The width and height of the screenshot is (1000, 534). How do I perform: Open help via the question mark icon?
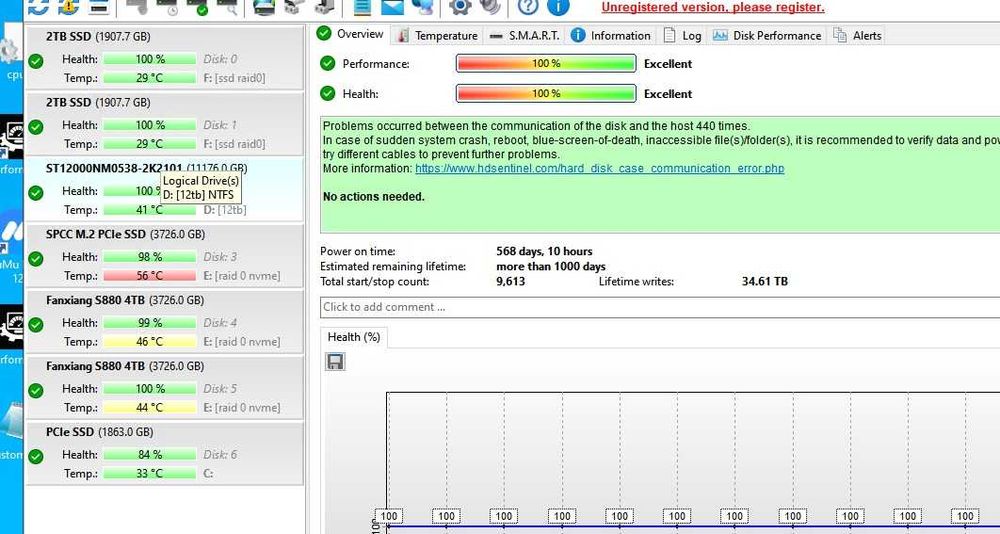pos(527,6)
